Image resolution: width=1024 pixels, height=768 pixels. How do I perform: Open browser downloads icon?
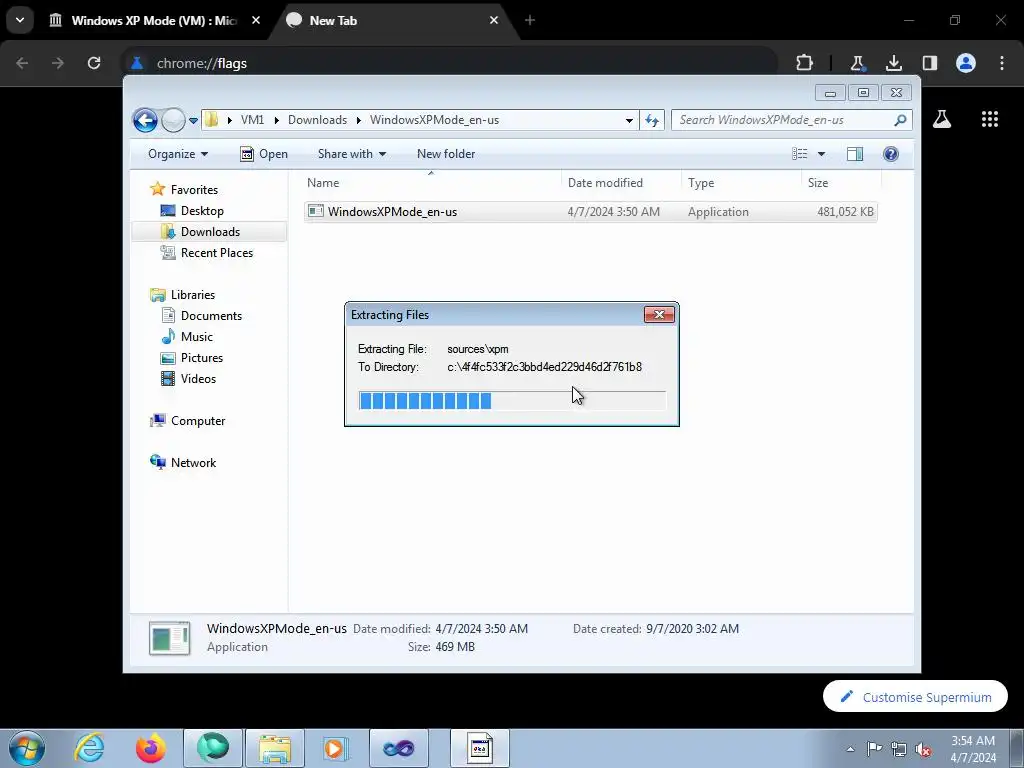[x=893, y=63]
